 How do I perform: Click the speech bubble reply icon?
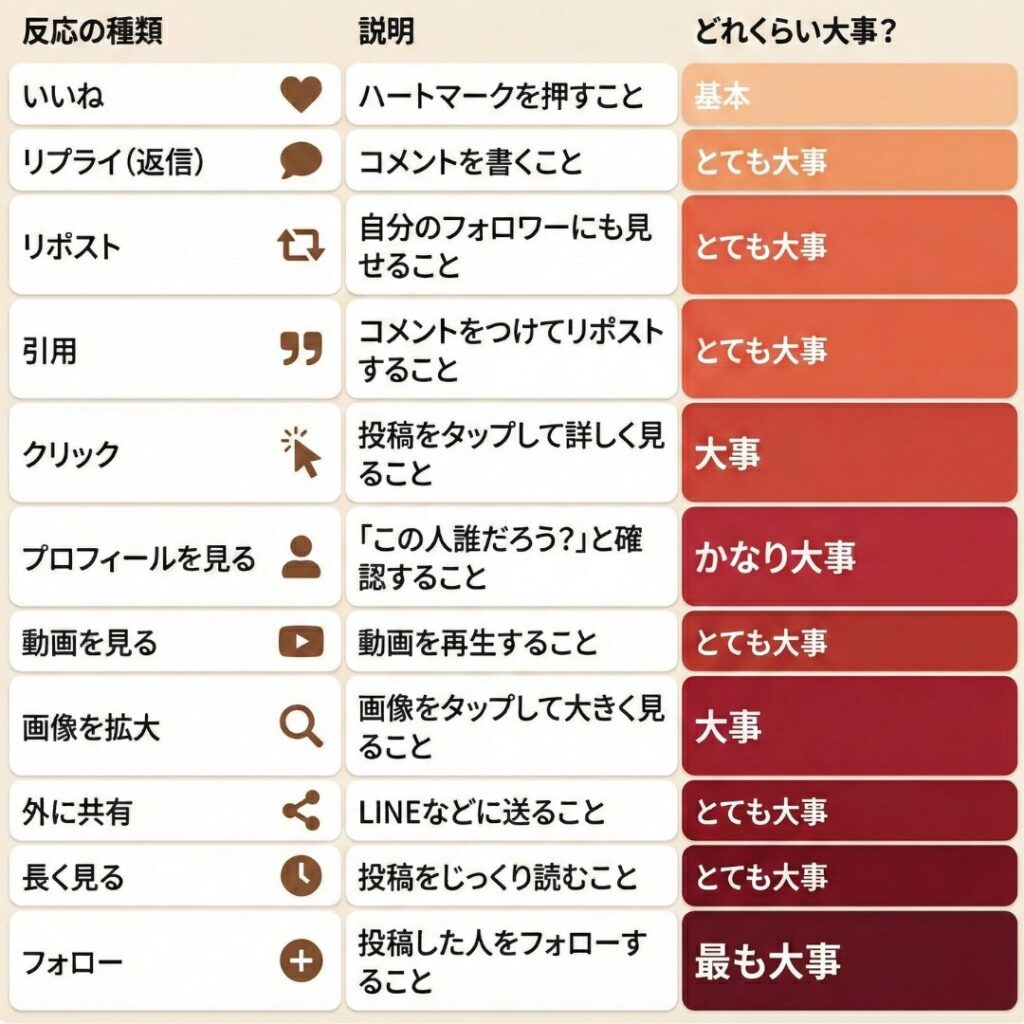tap(300, 160)
